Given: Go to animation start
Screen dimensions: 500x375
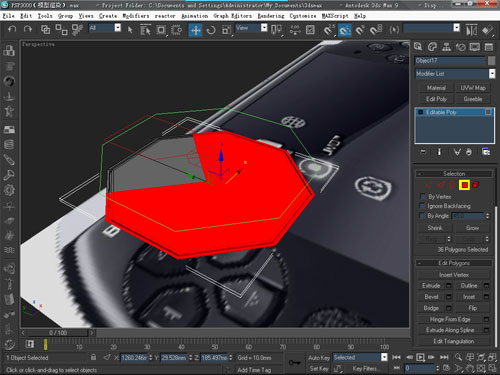Looking at the screenshot, I should 396,357.
